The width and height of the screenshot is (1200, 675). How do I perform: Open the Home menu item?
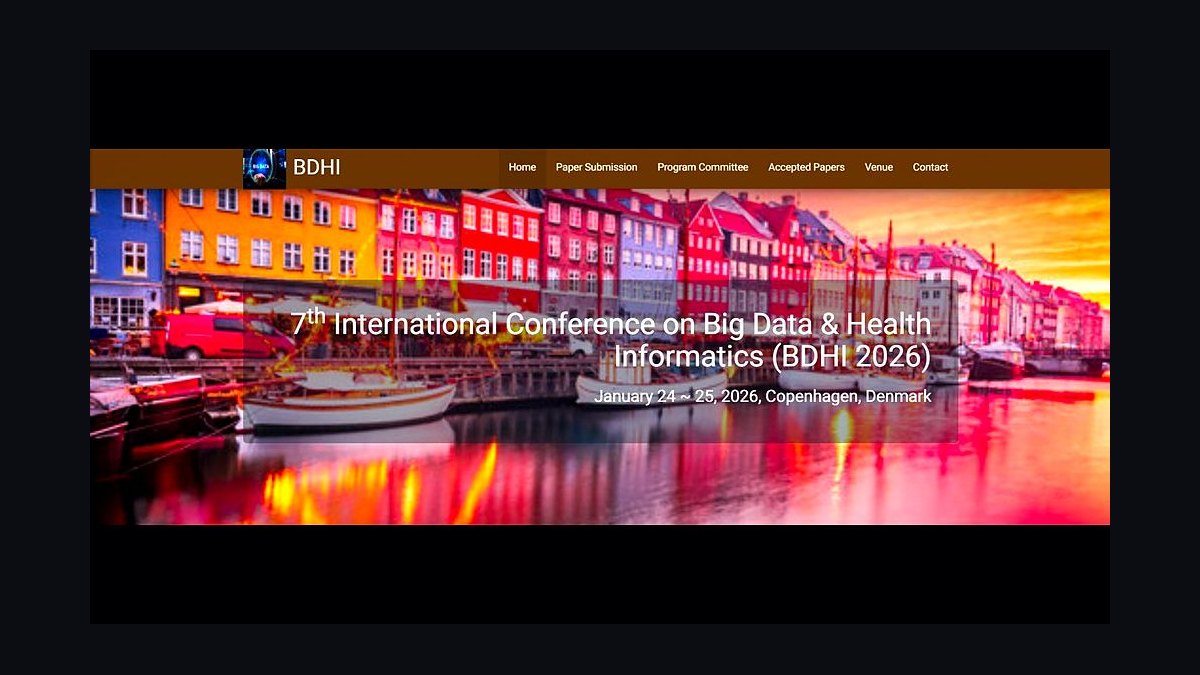click(x=522, y=167)
